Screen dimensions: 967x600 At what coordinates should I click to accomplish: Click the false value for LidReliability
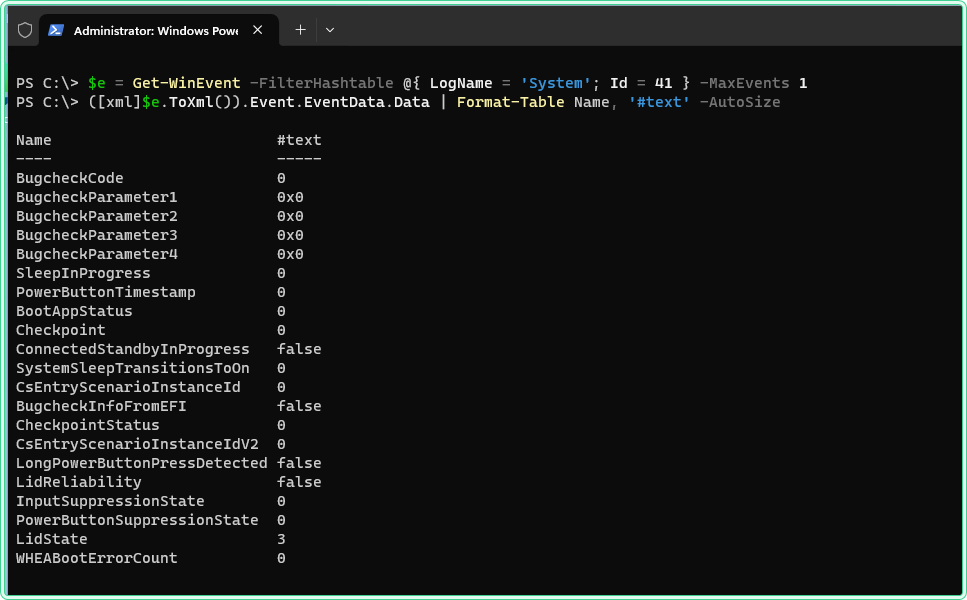coord(299,482)
